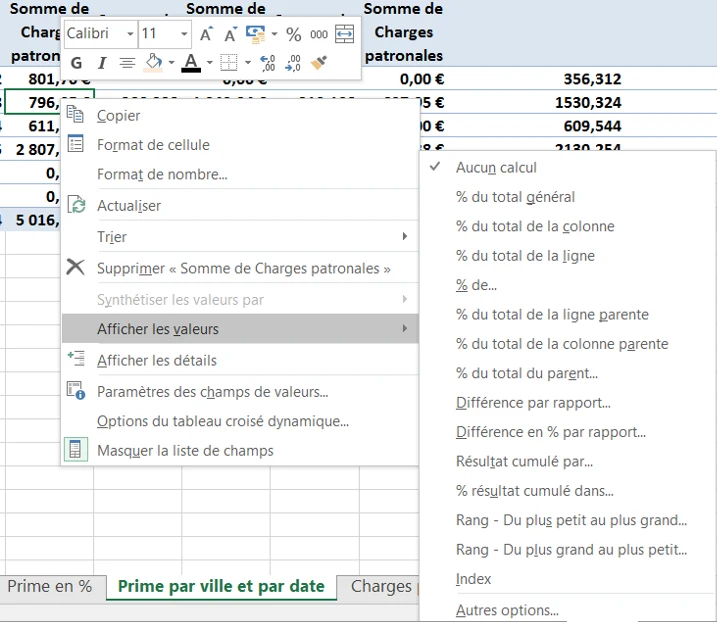The image size is (717, 622).
Task: Choose Différence en % par rapport...
Action: click(x=568, y=432)
